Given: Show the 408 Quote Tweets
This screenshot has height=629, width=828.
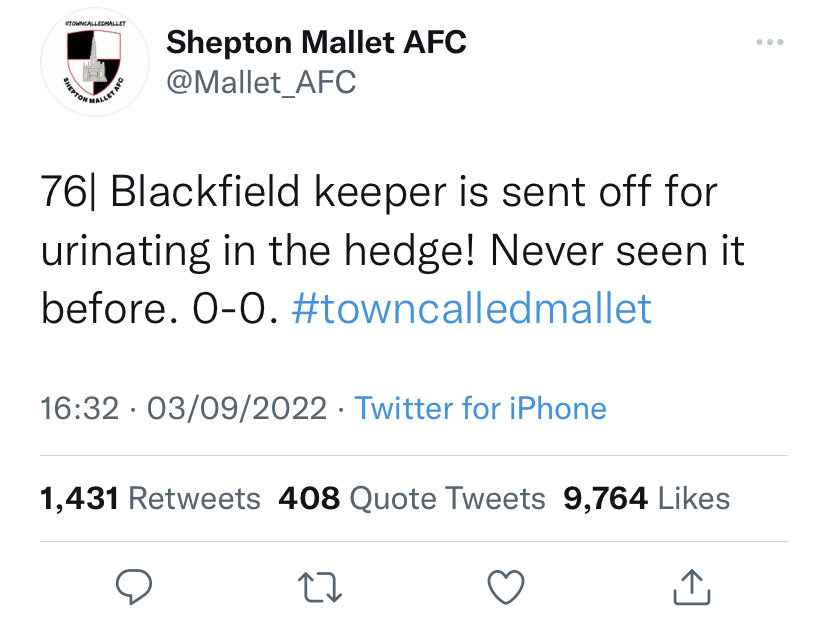Looking at the screenshot, I should pos(412,498).
